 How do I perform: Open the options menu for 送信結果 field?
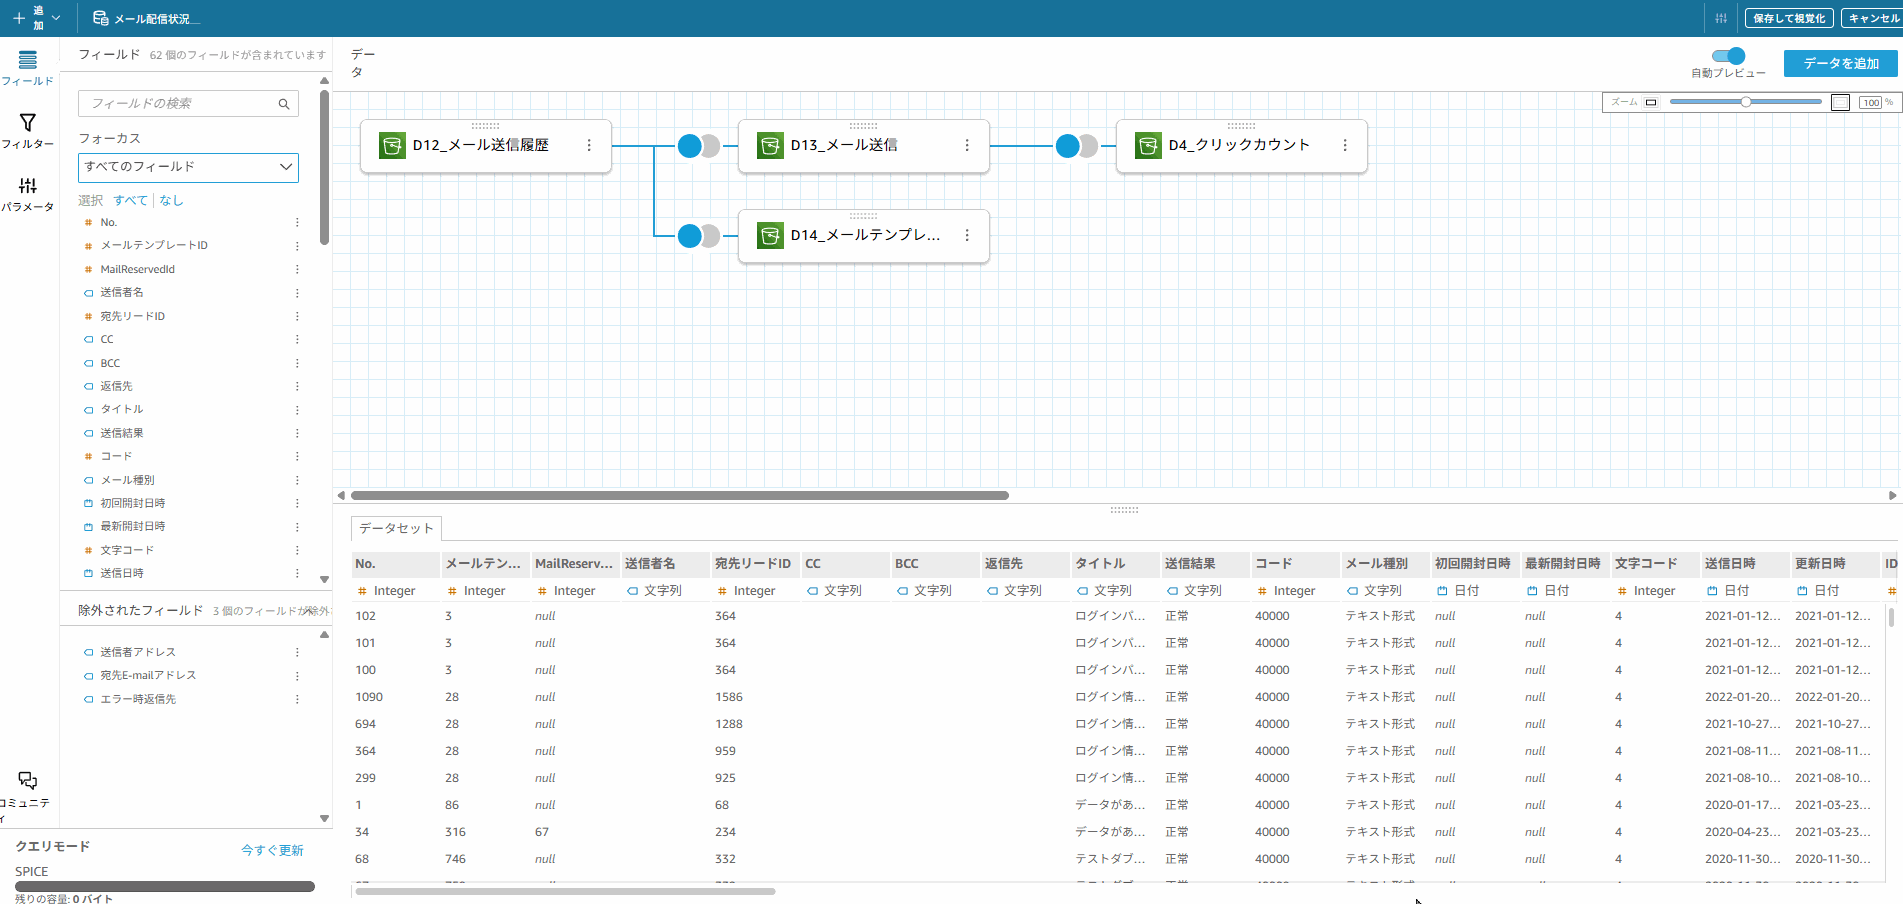point(297,433)
